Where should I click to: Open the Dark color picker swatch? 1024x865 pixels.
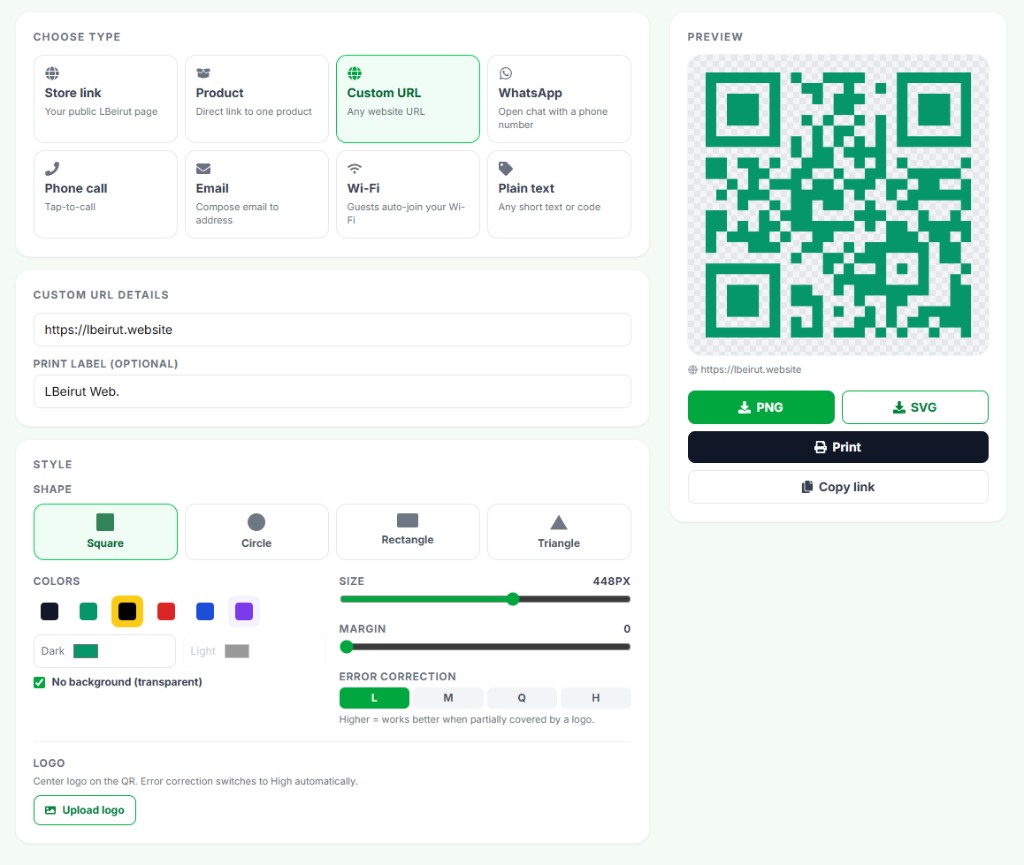pyautogui.click(x=86, y=651)
